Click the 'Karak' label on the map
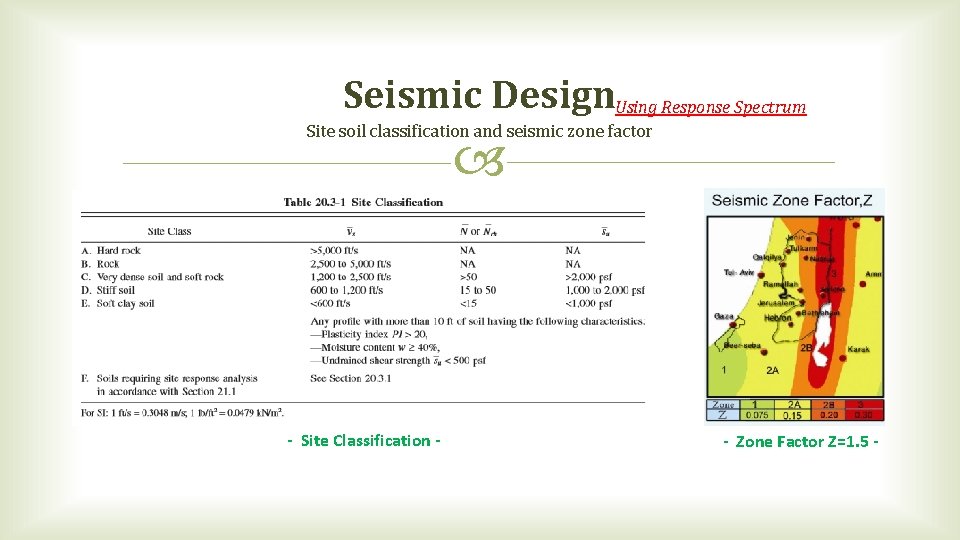 [x=858, y=349]
